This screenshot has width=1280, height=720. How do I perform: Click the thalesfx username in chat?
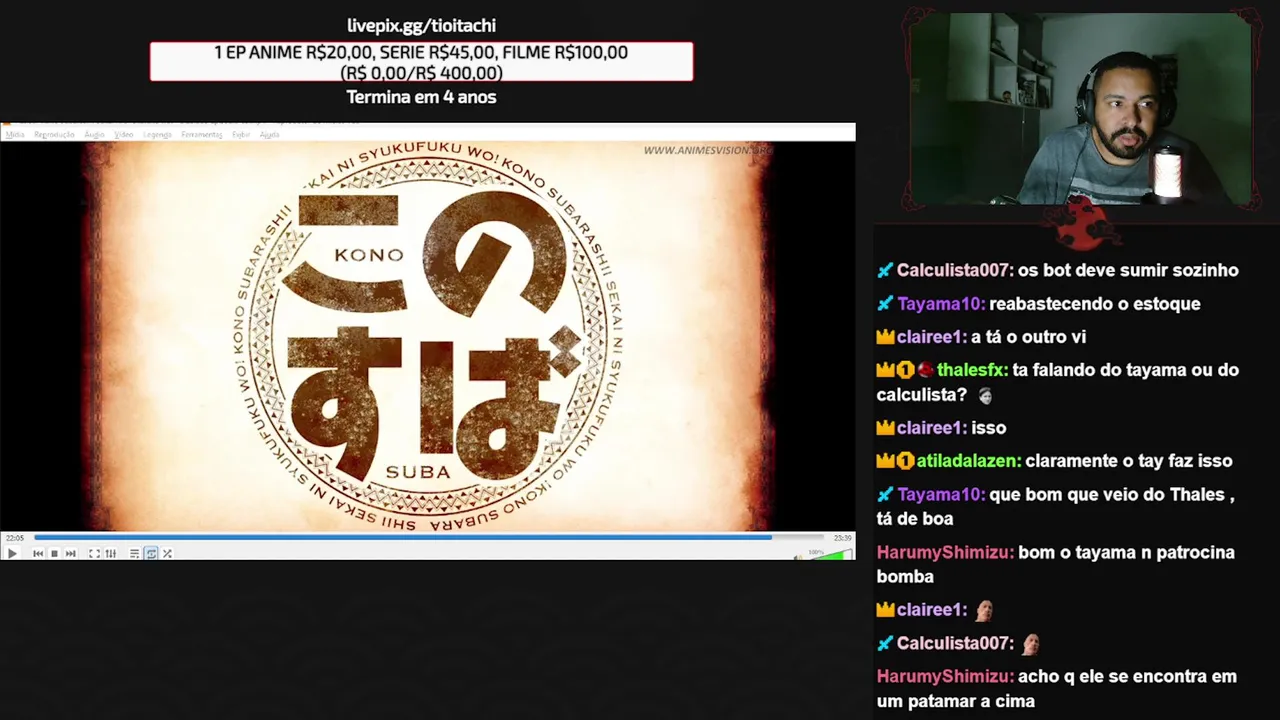[972, 370]
